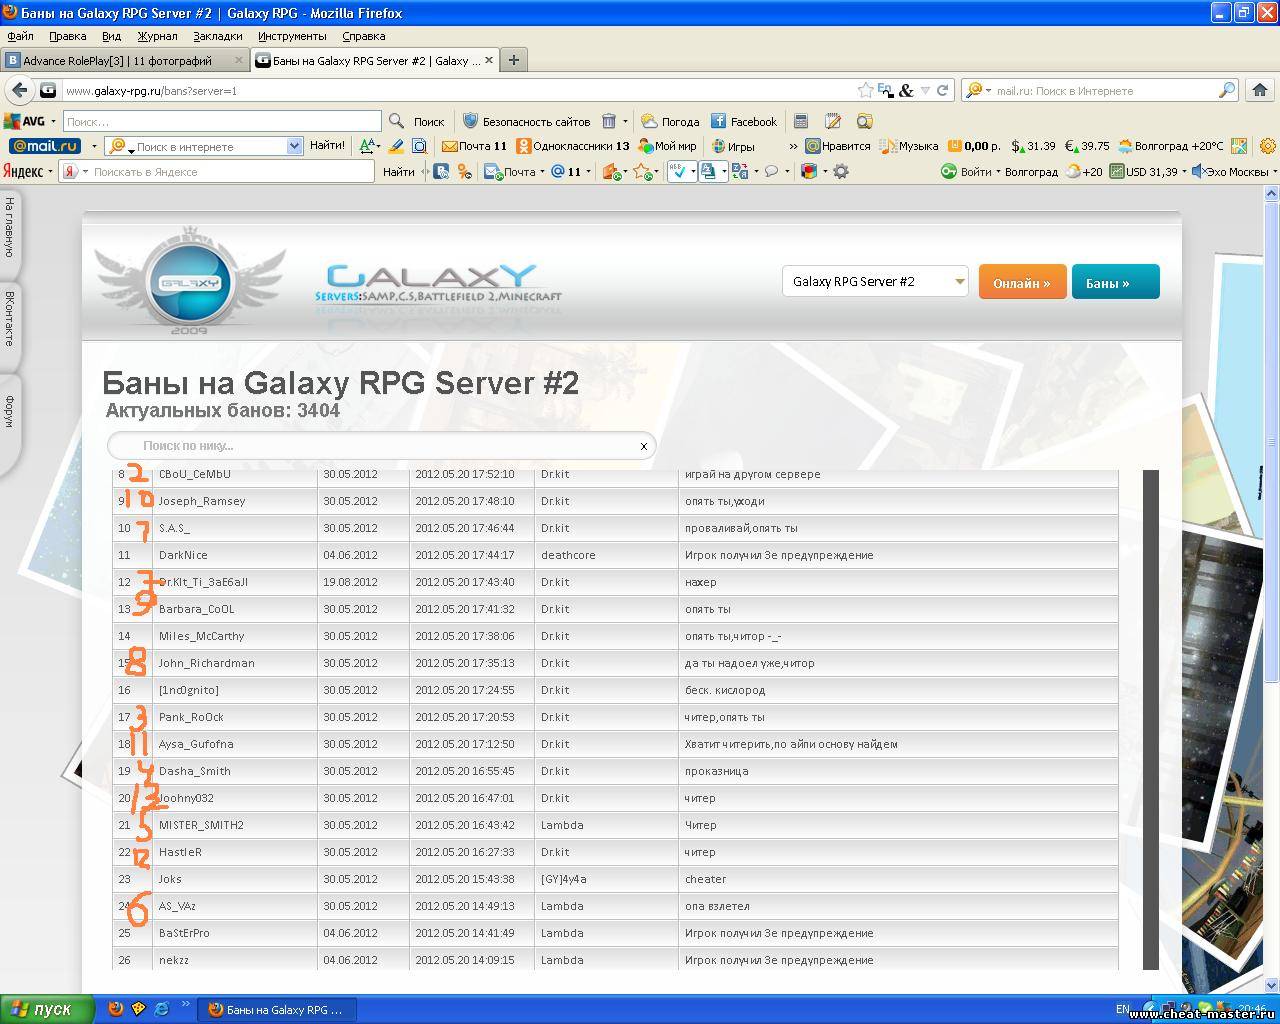
Task: Click the ban table's dark vertical scrollbar
Action: click(x=1150, y=718)
